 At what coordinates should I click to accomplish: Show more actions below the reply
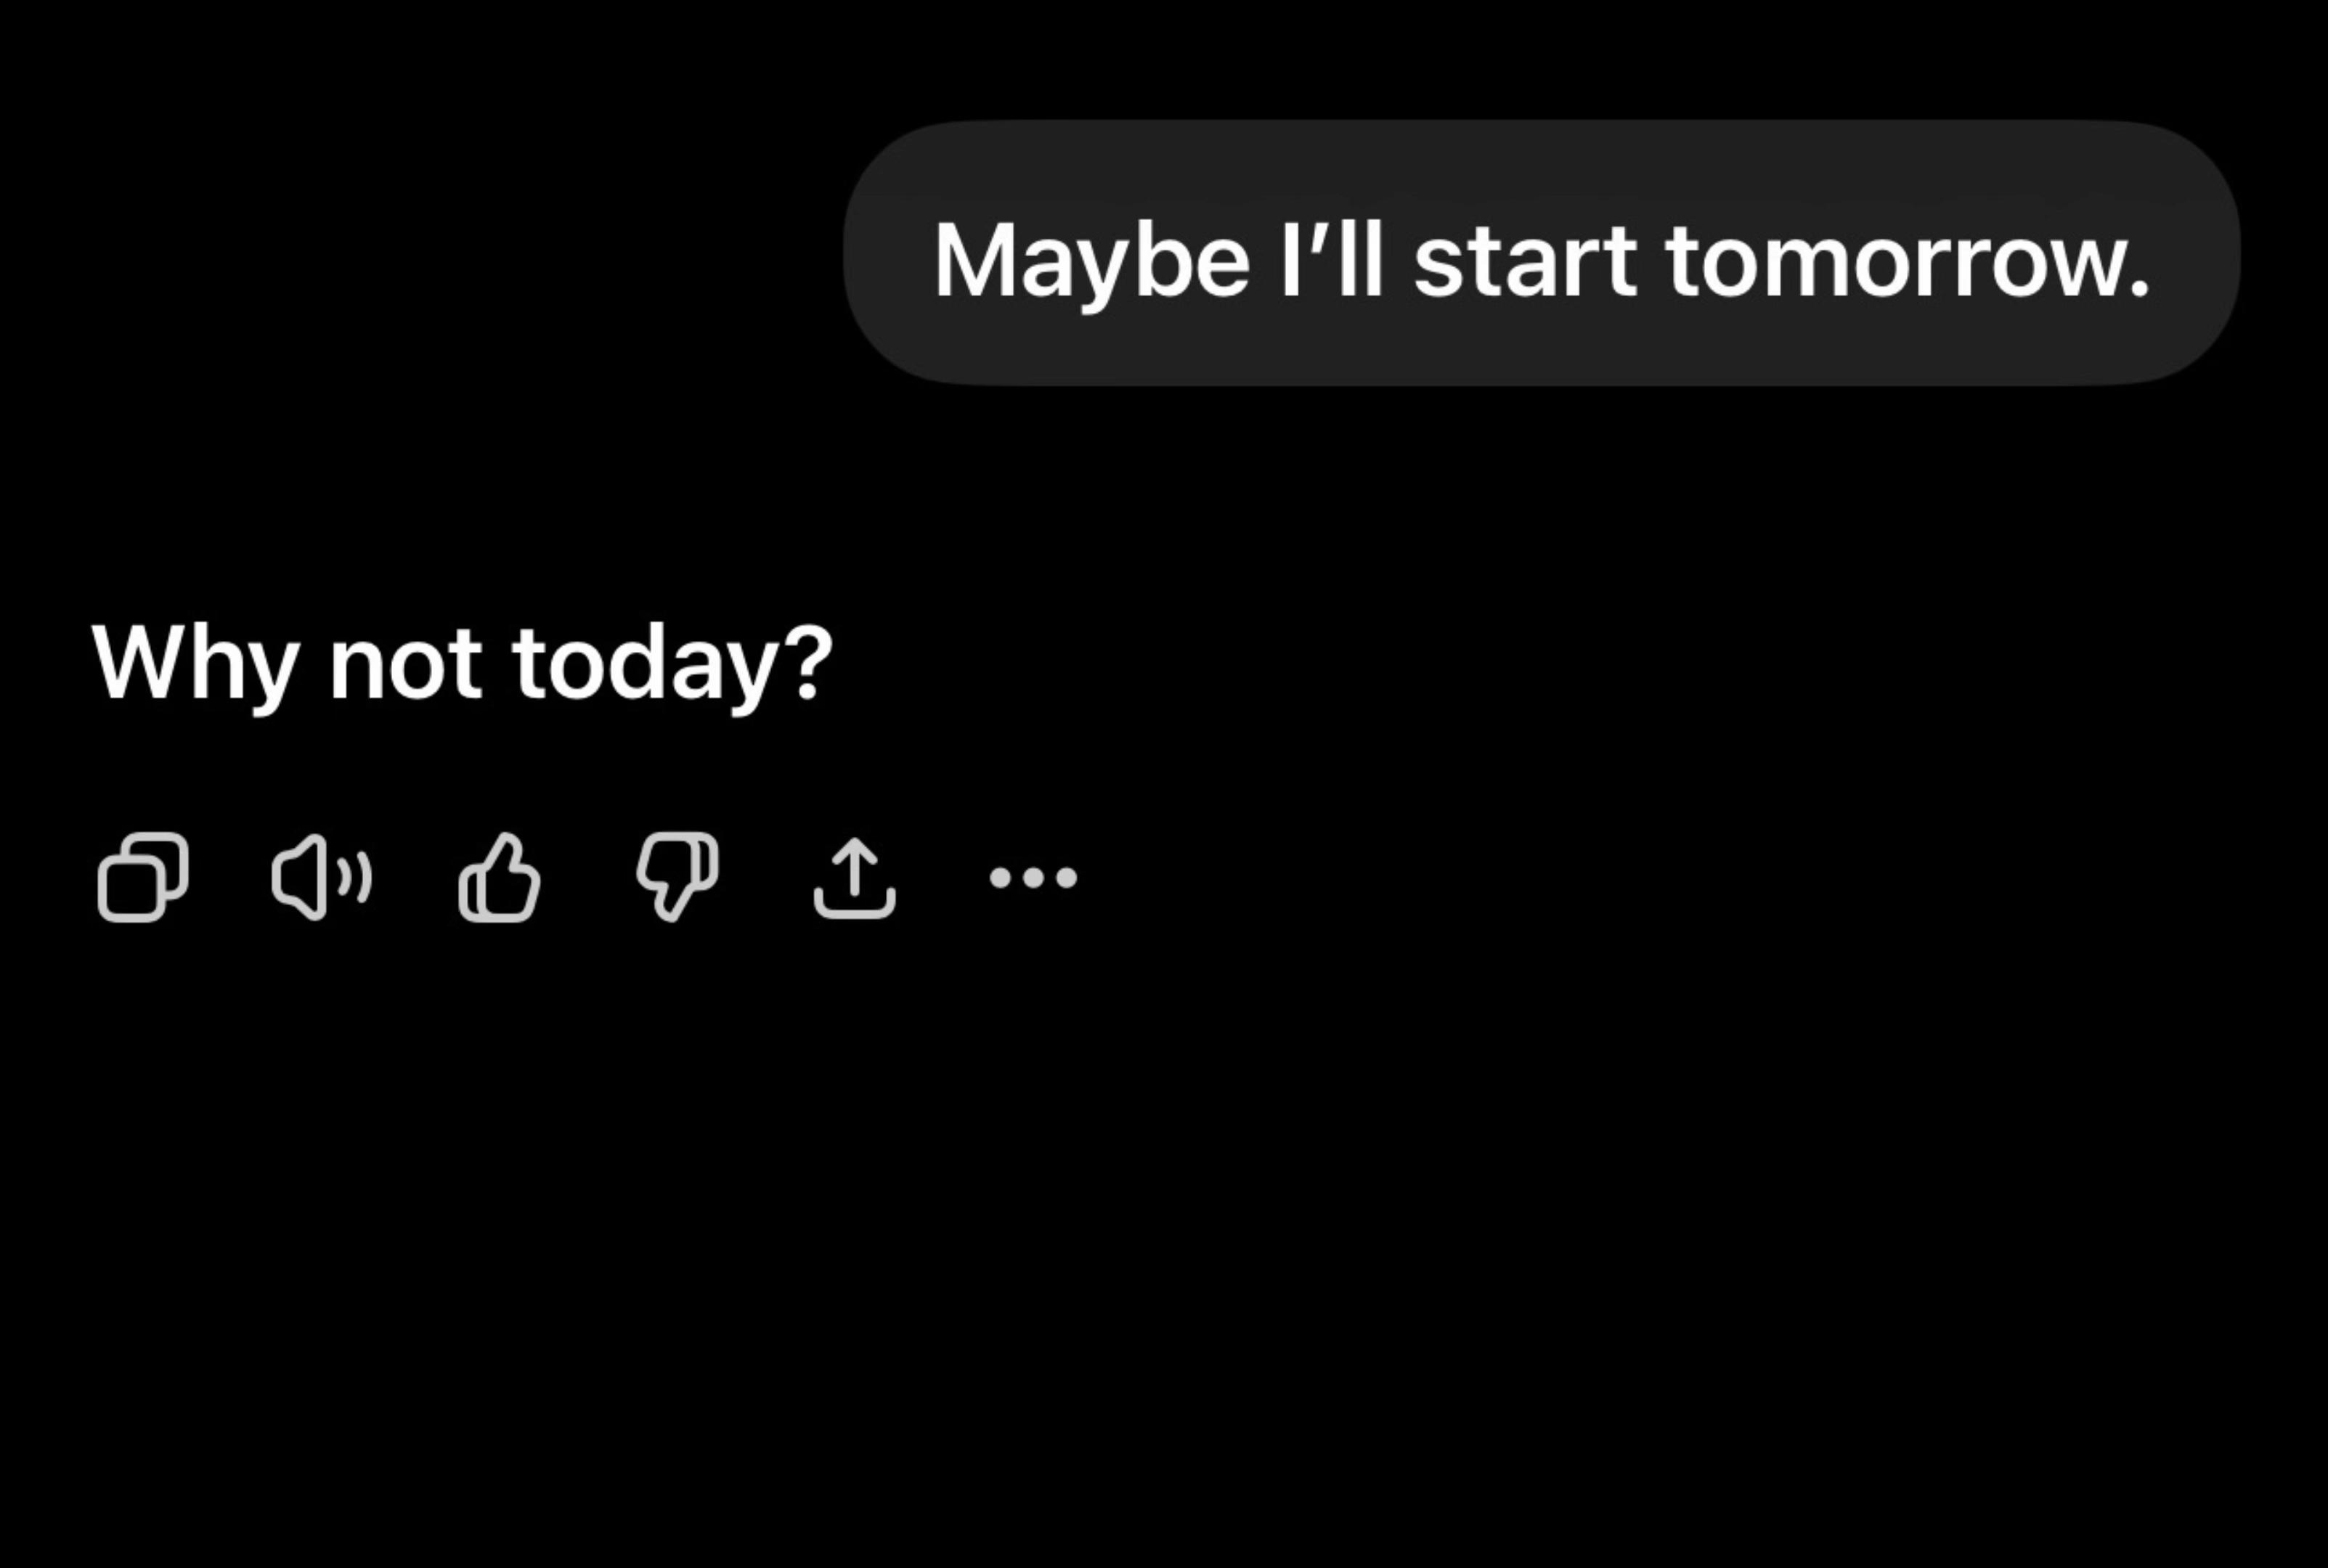pyautogui.click(x=1033, y=877)
